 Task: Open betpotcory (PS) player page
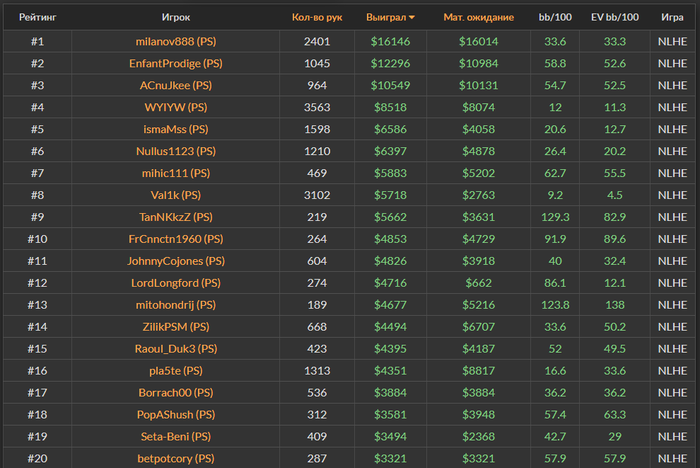click(x=176, y=458)
